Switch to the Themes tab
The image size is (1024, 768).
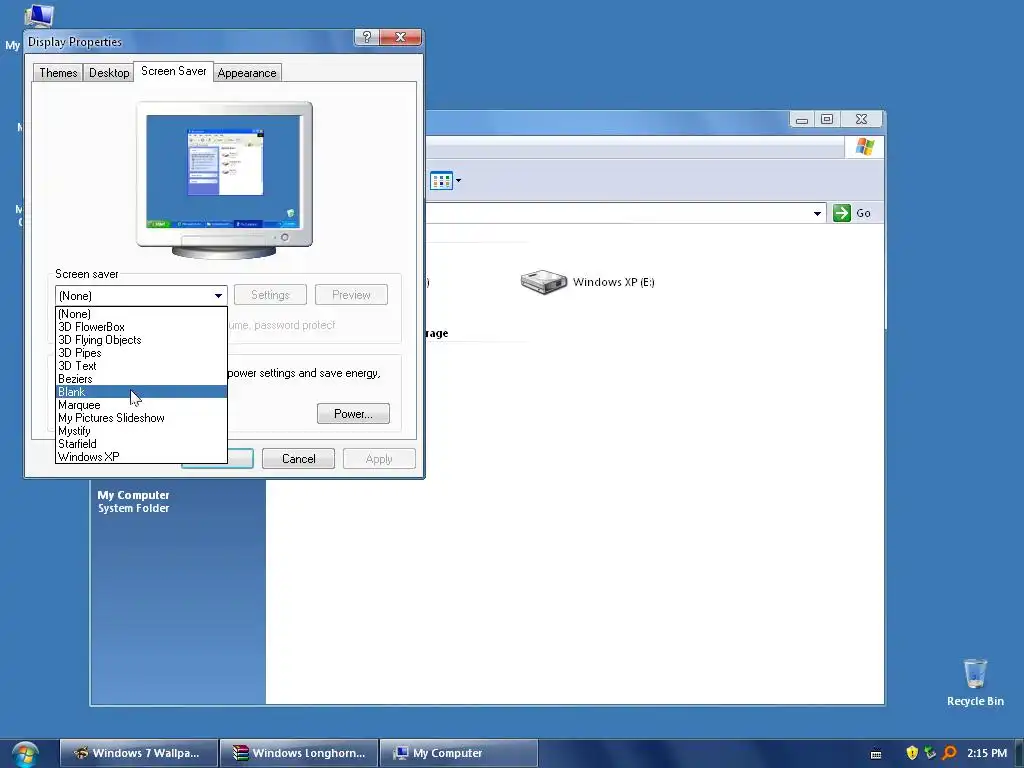pyautogui.click(x=58, y=72)
